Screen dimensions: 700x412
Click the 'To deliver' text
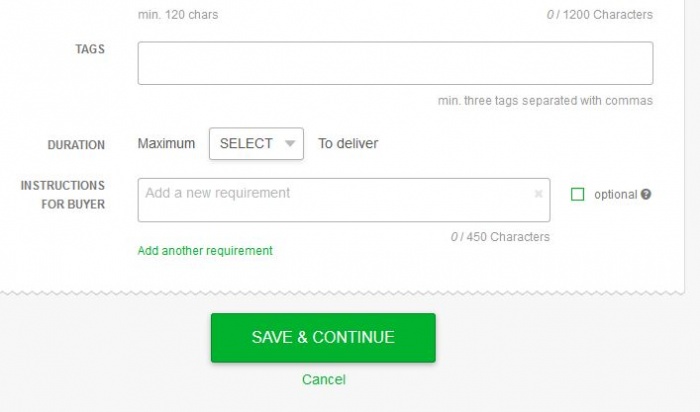[348, 143]
